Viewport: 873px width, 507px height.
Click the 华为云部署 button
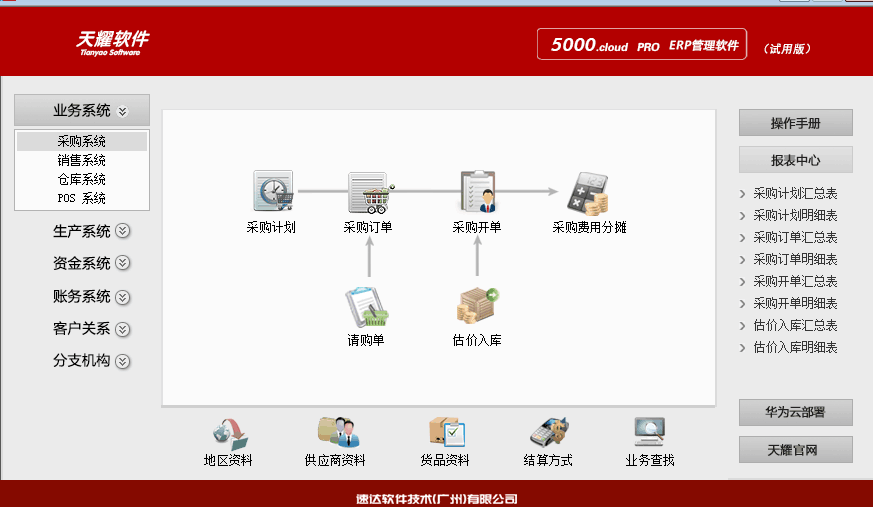coord(796,412)
